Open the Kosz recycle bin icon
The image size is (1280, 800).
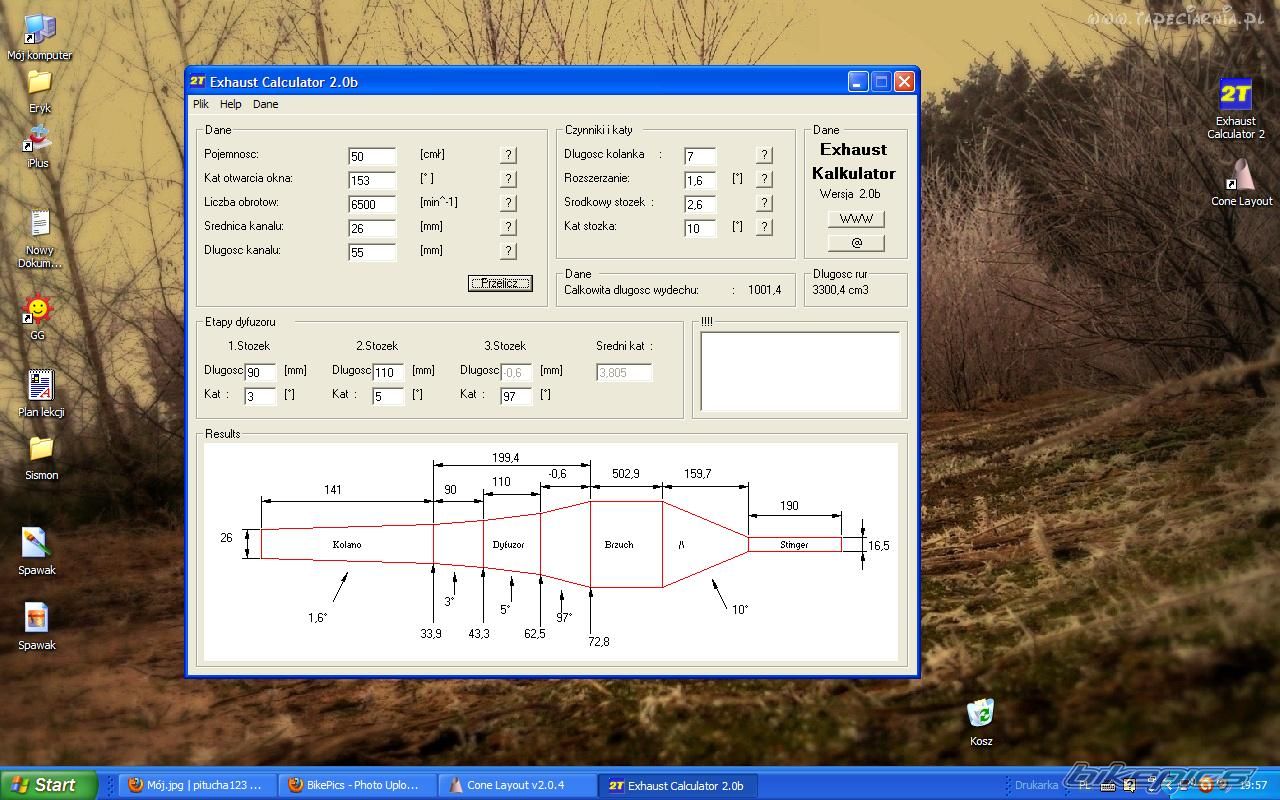981,714
